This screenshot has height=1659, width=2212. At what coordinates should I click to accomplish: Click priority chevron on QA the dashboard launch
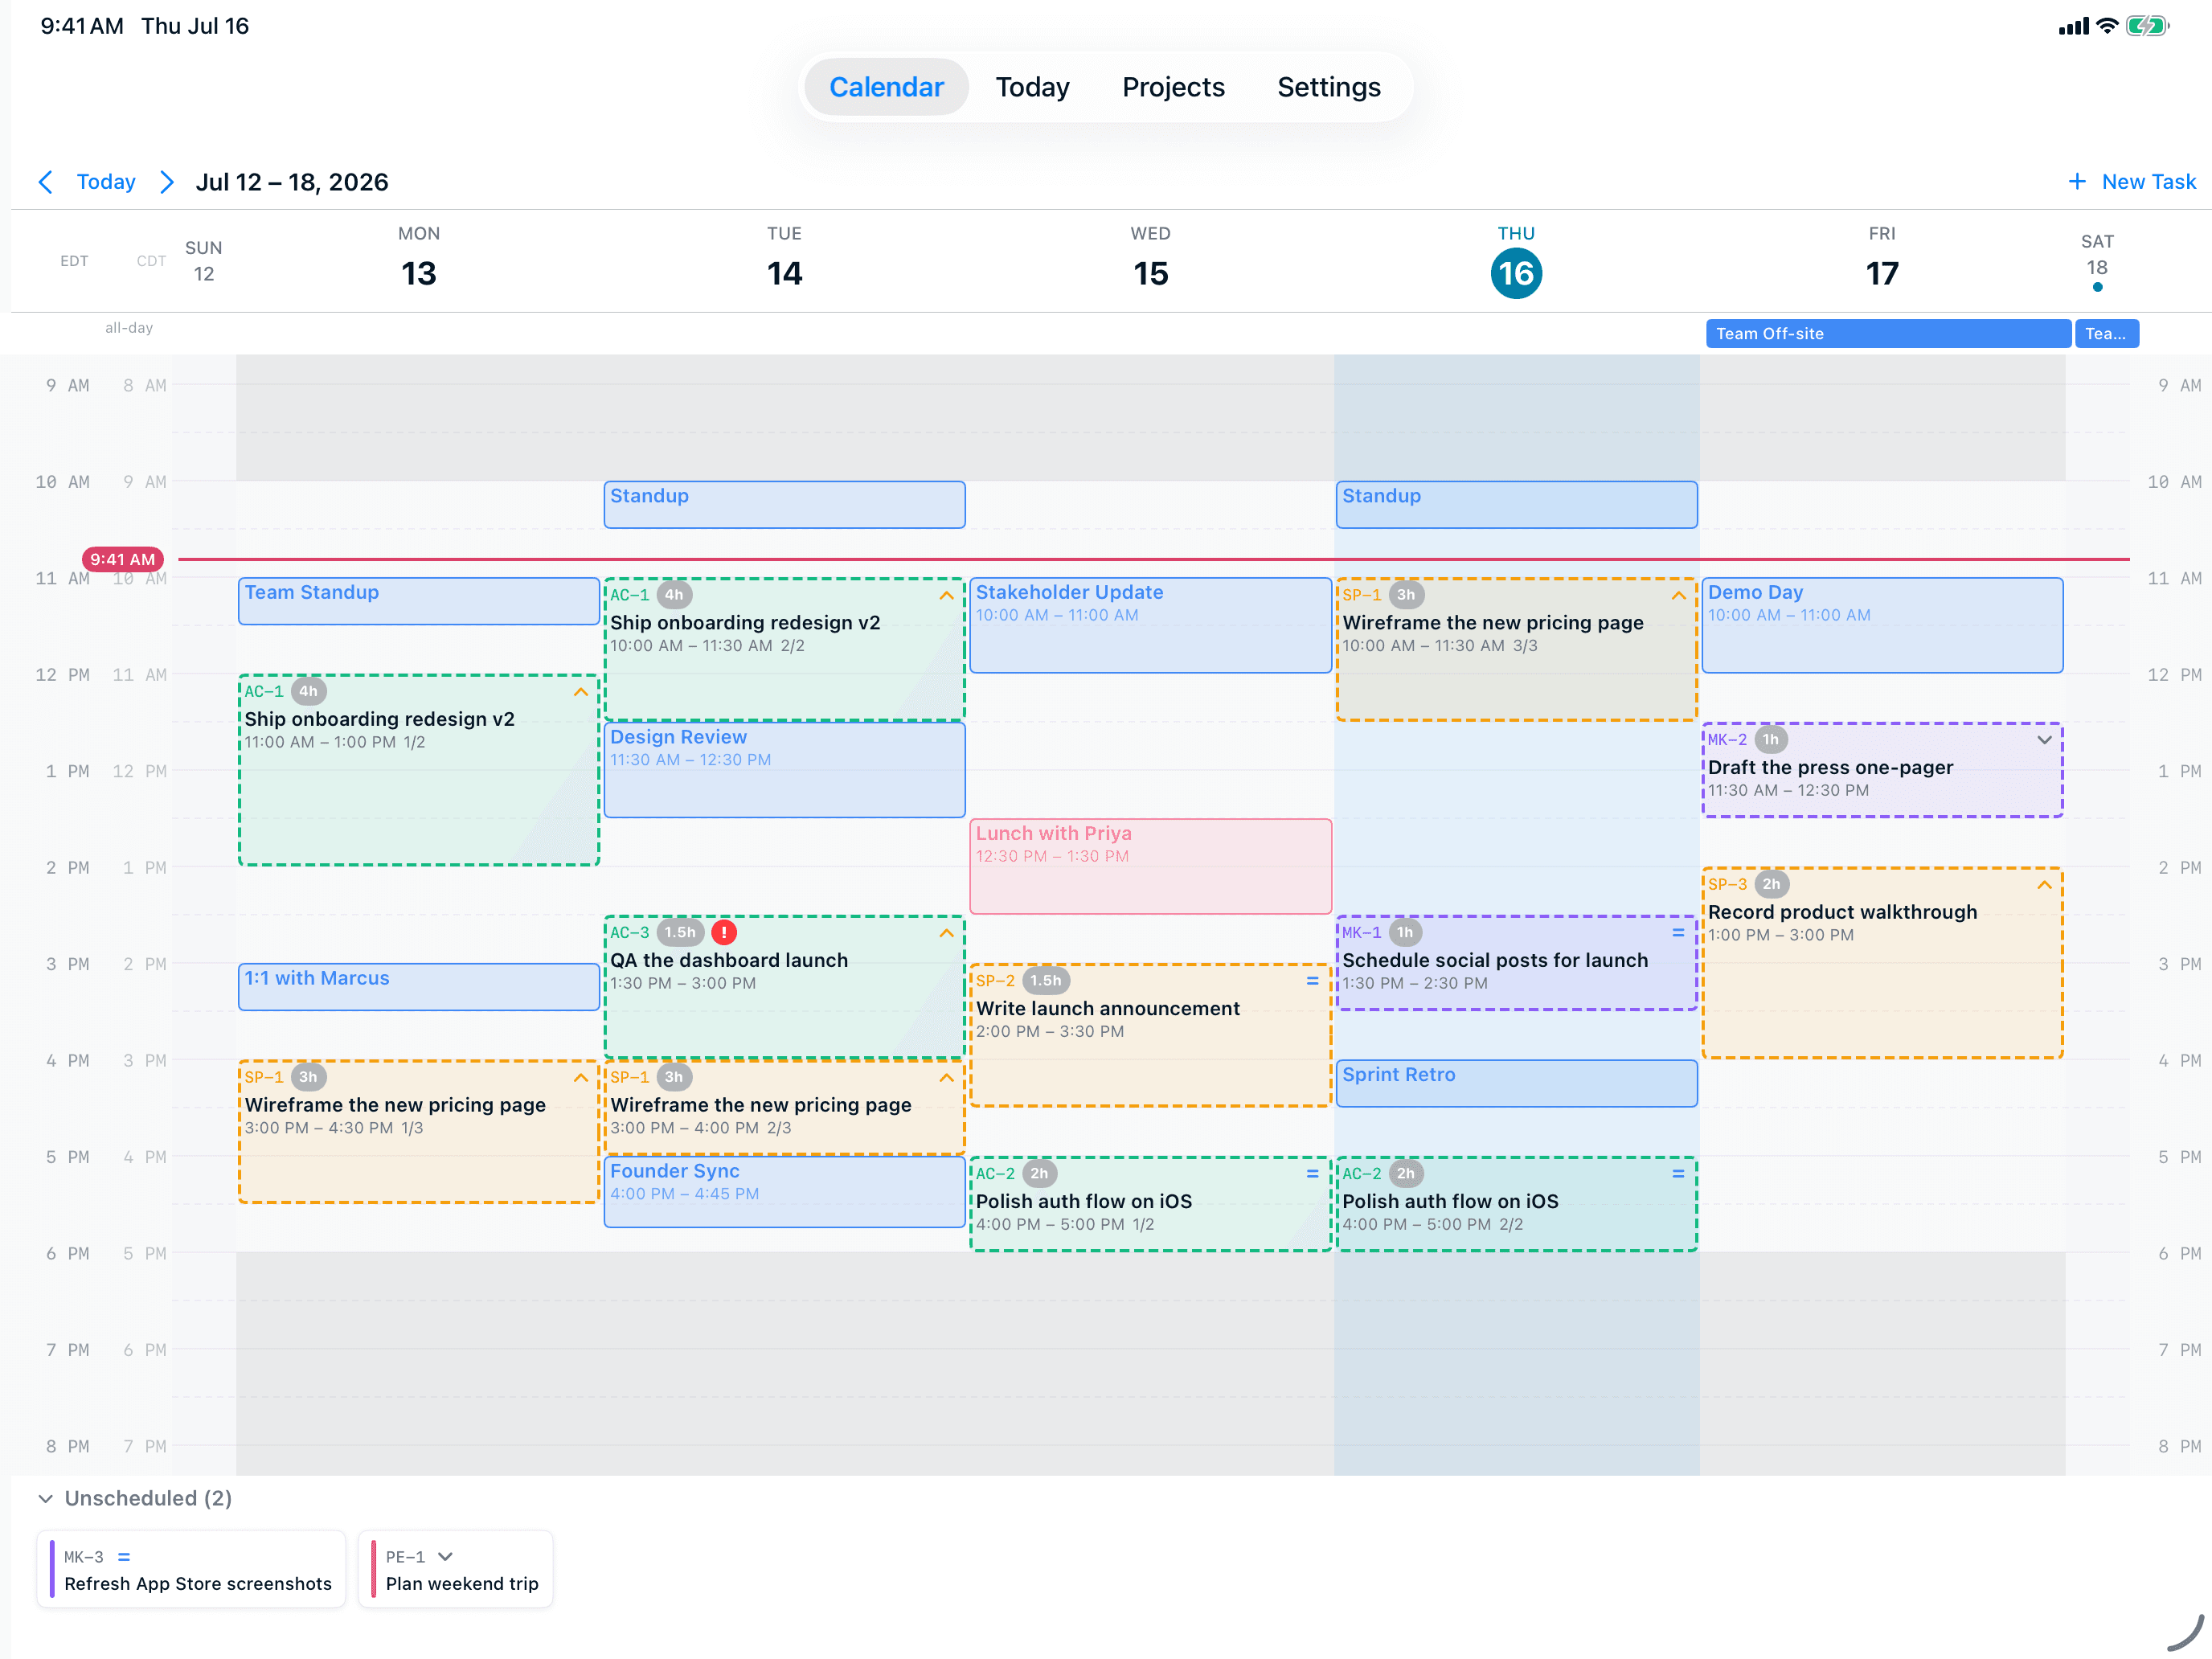click(946, 933)
